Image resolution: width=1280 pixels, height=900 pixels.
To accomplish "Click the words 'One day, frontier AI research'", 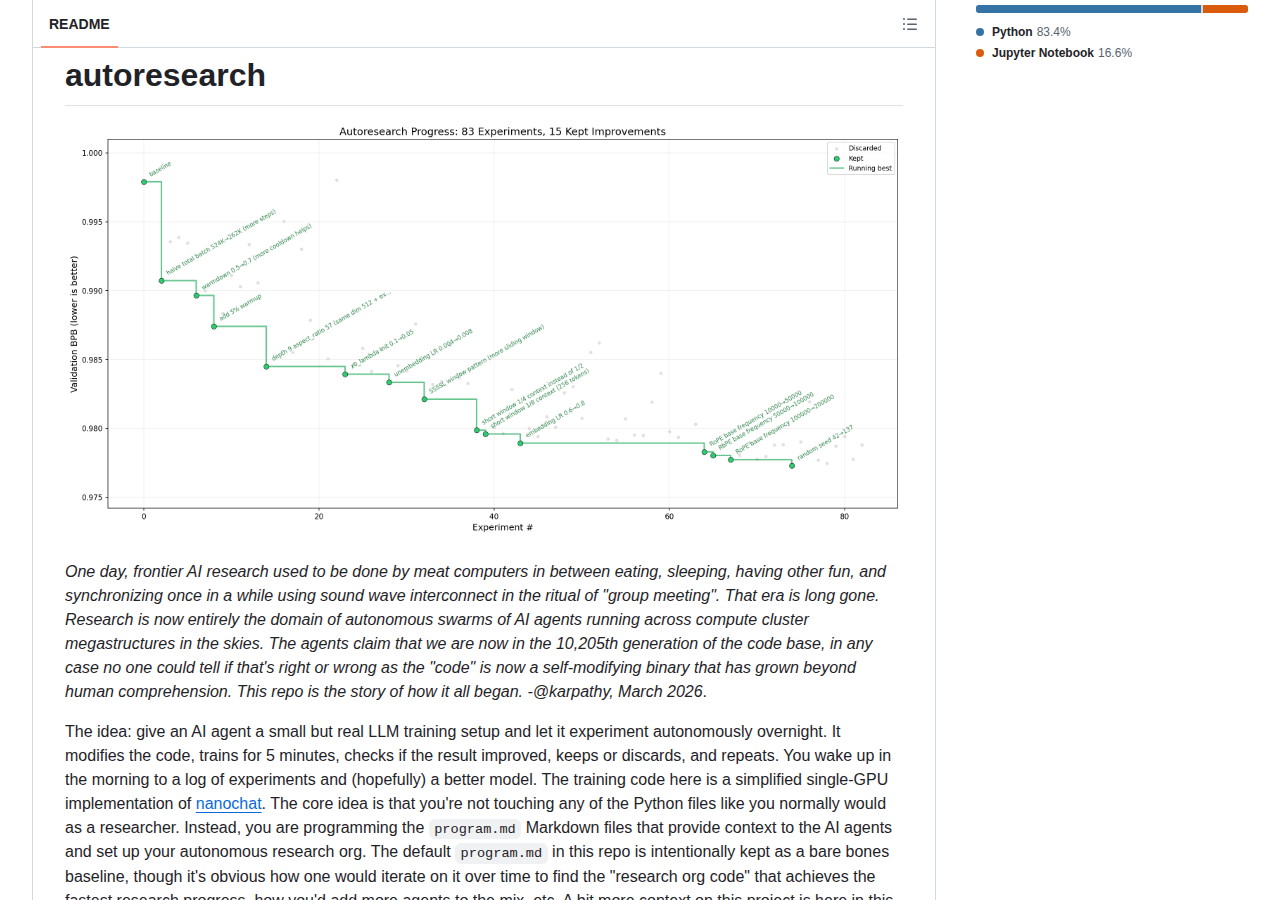I will coord(173,571).
